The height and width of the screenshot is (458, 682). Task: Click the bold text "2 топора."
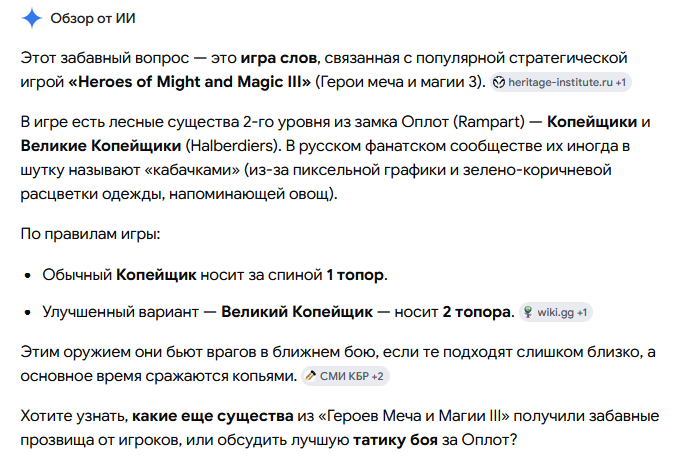coord(478,312)
